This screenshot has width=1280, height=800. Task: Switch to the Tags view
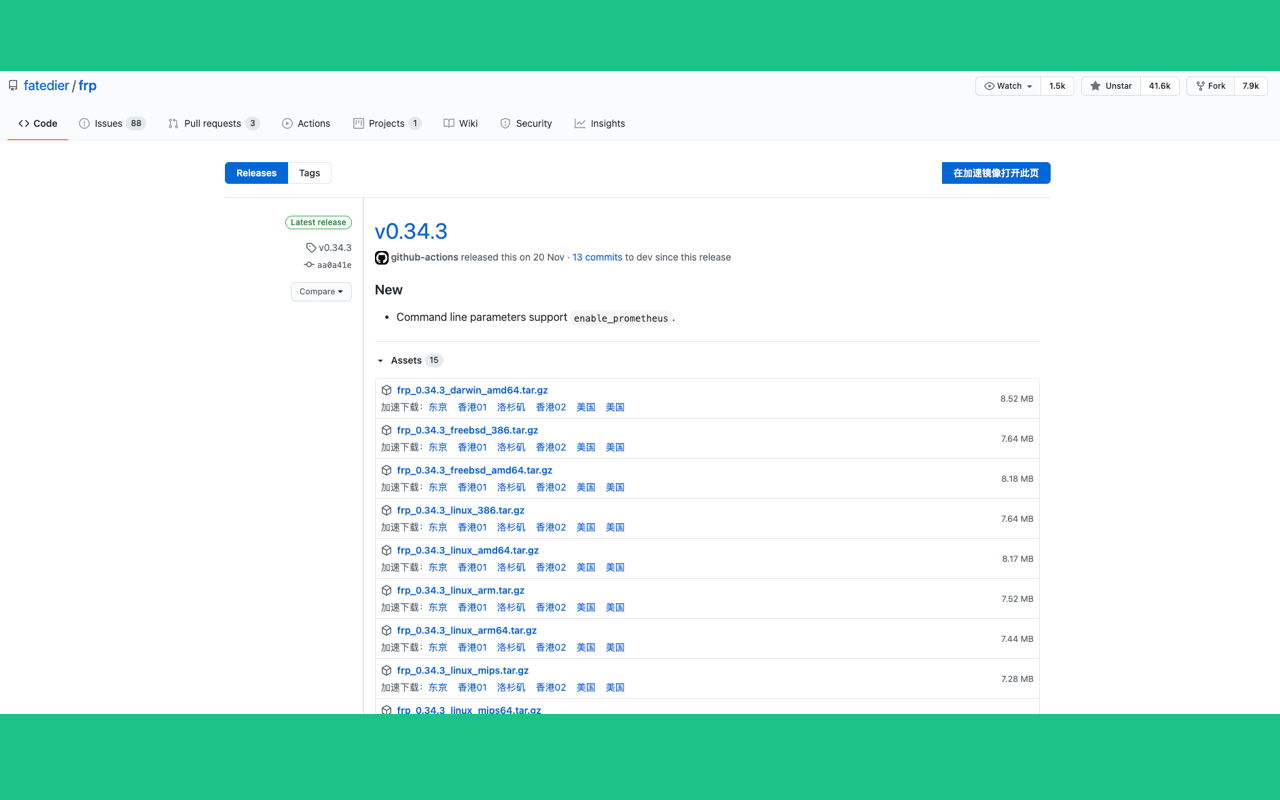(x=310, y=173)
